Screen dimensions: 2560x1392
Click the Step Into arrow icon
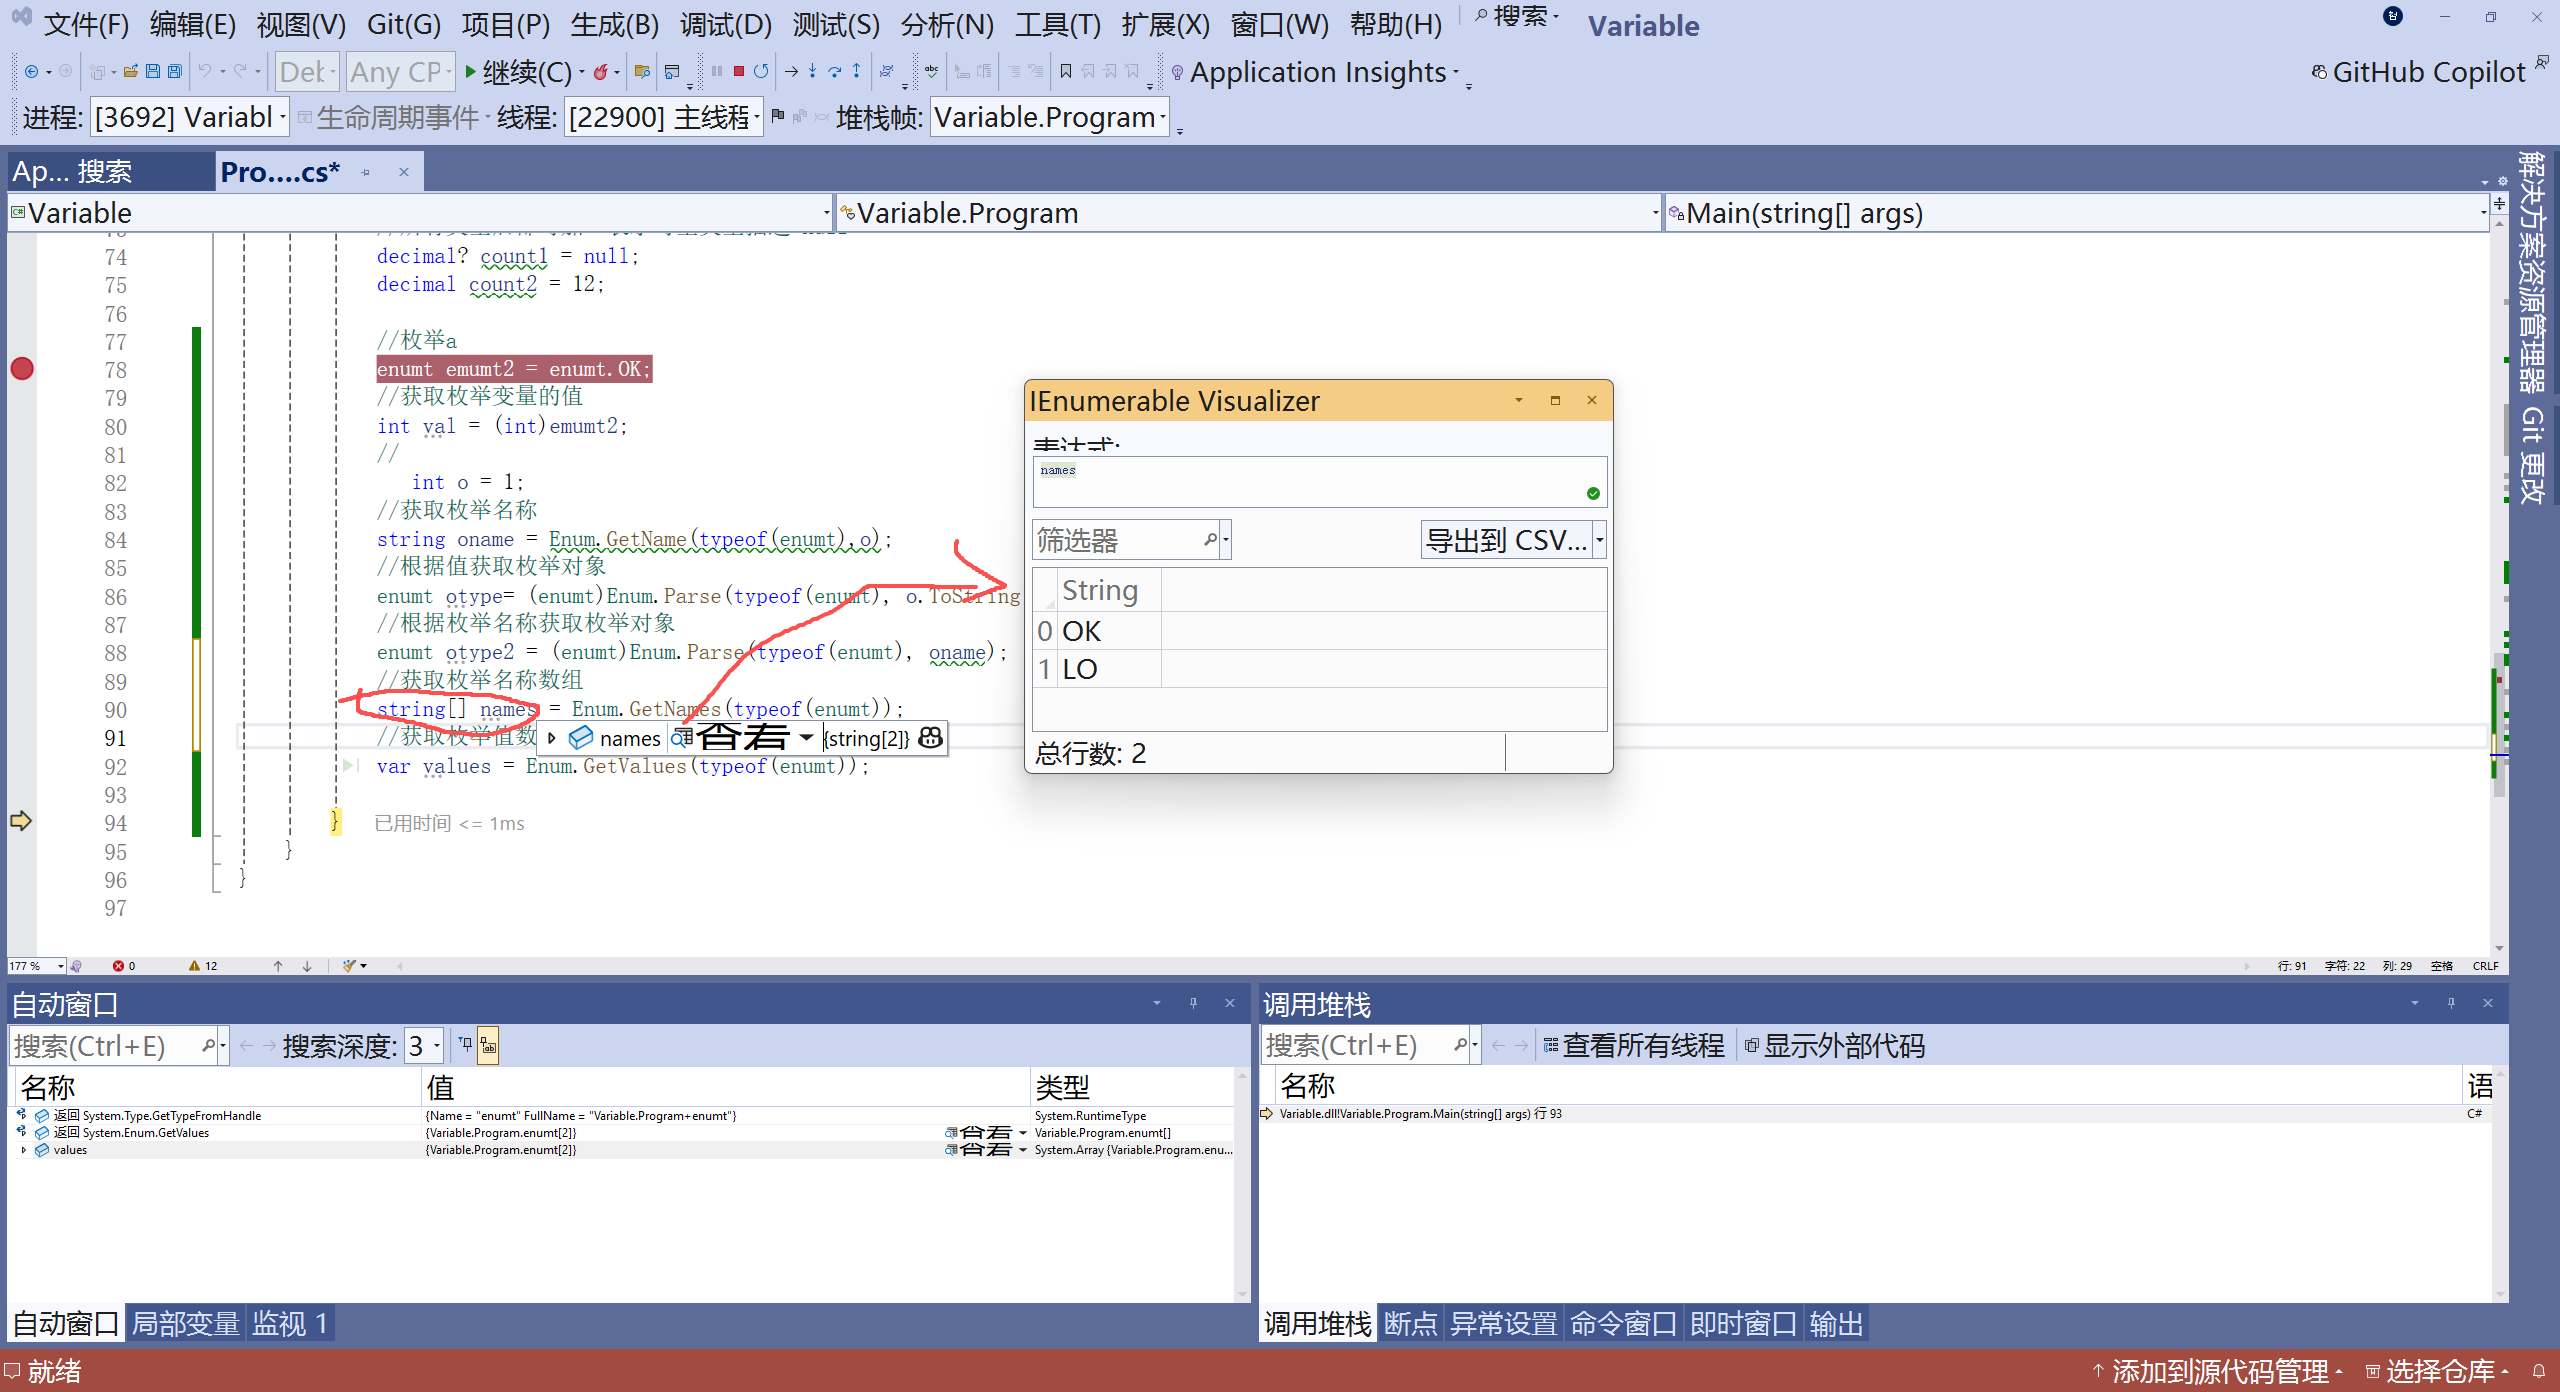tap(812, 71)
